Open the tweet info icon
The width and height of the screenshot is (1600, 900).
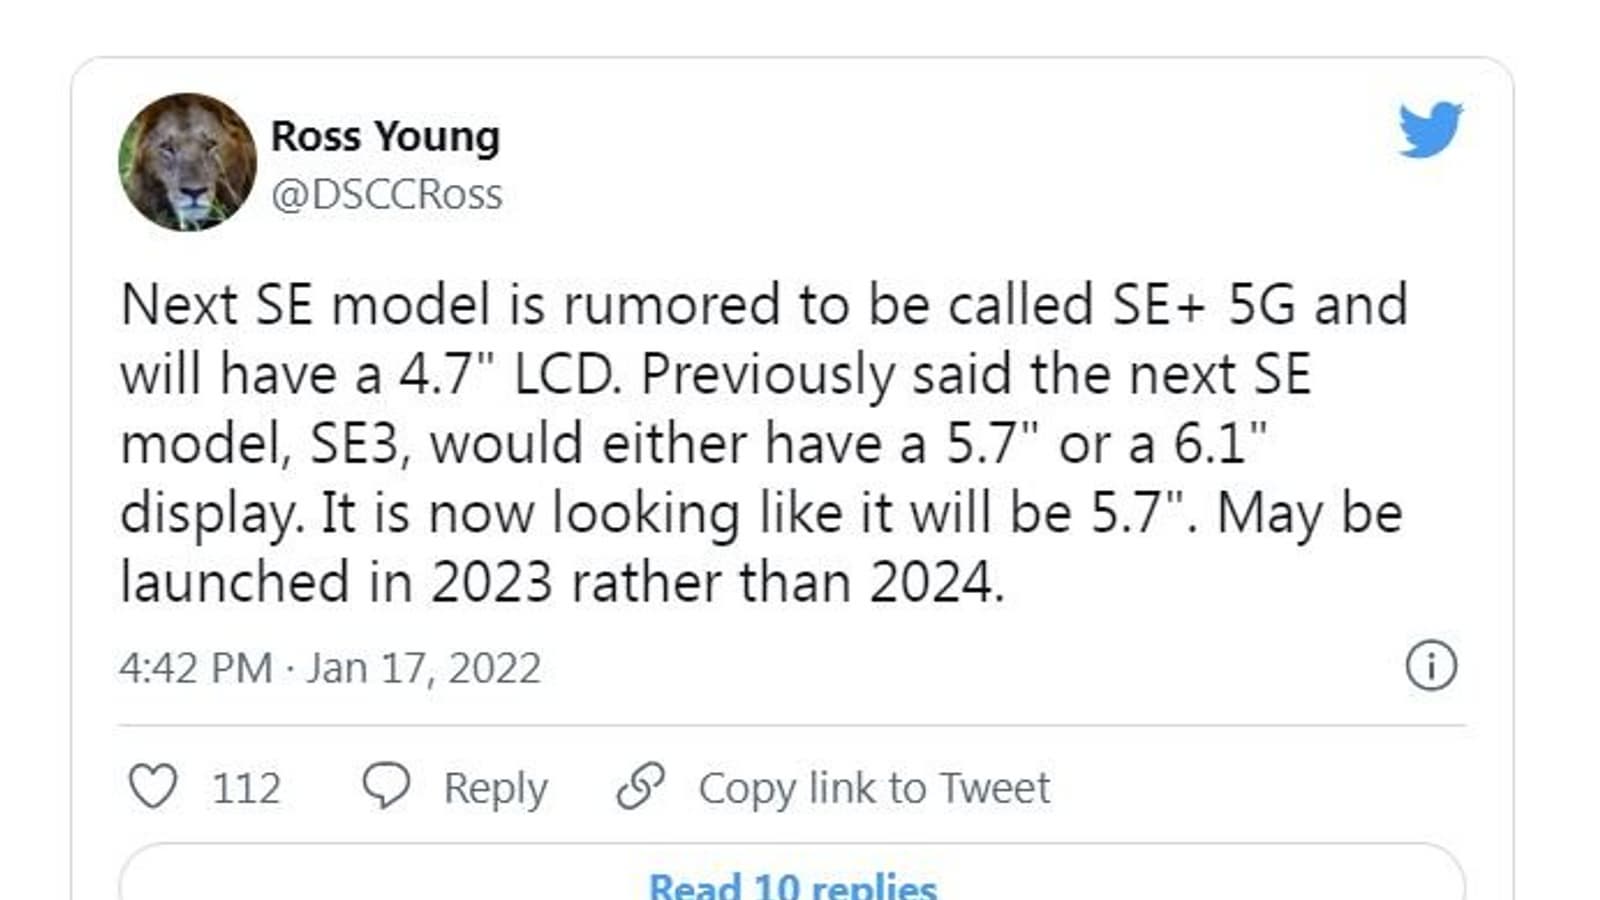click(x=1431, y=666)
